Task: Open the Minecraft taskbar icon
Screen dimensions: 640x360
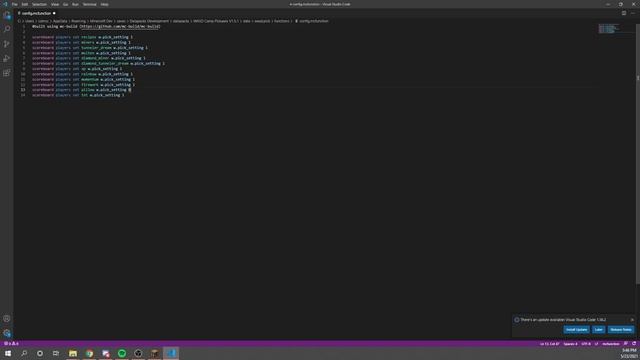Action: (155, 353)
